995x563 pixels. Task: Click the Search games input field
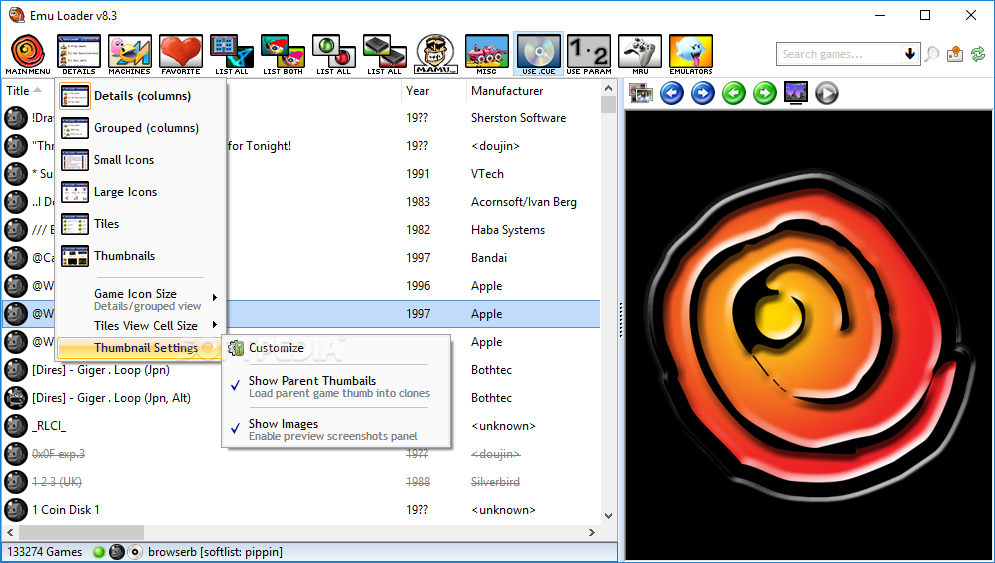[839, 54]
